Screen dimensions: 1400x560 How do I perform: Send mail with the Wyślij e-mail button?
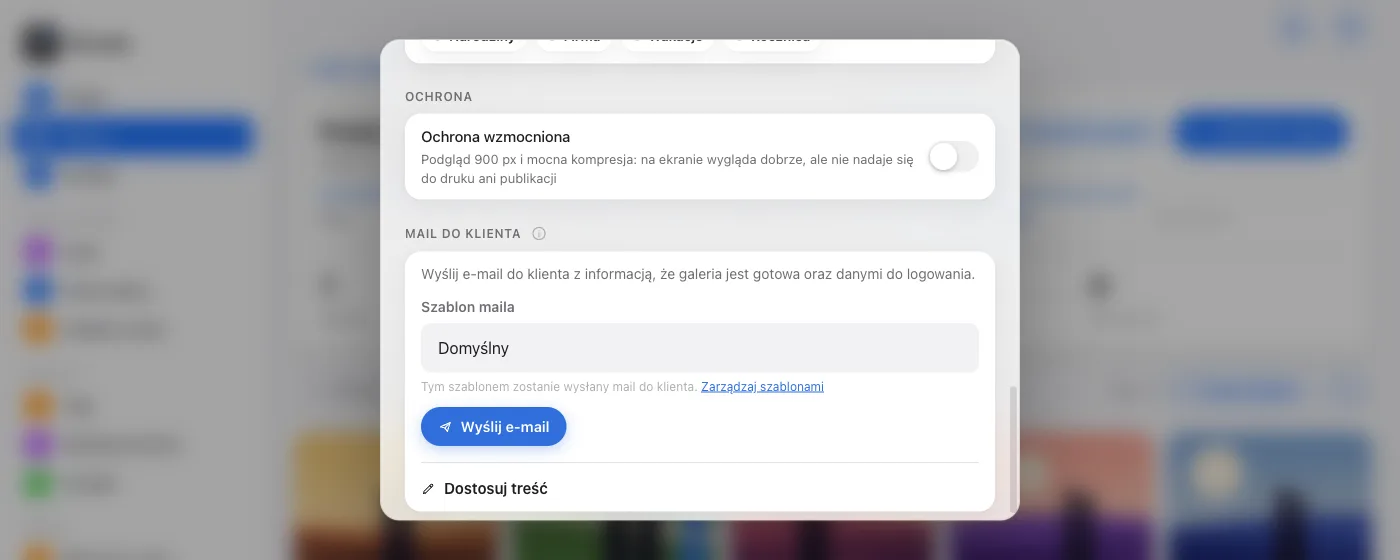tap(494, 426)
